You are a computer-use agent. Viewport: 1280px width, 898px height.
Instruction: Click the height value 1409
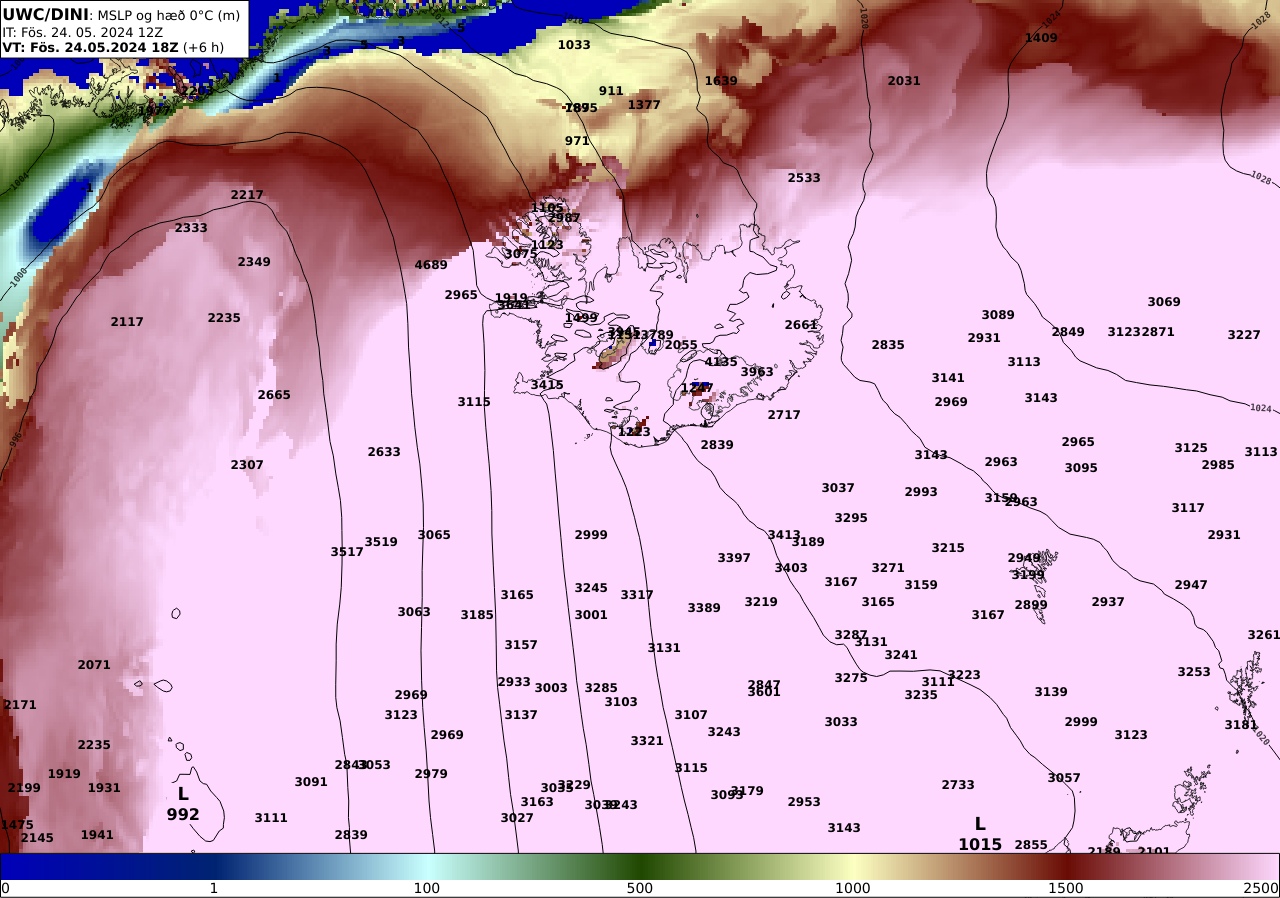point(1041,38)
